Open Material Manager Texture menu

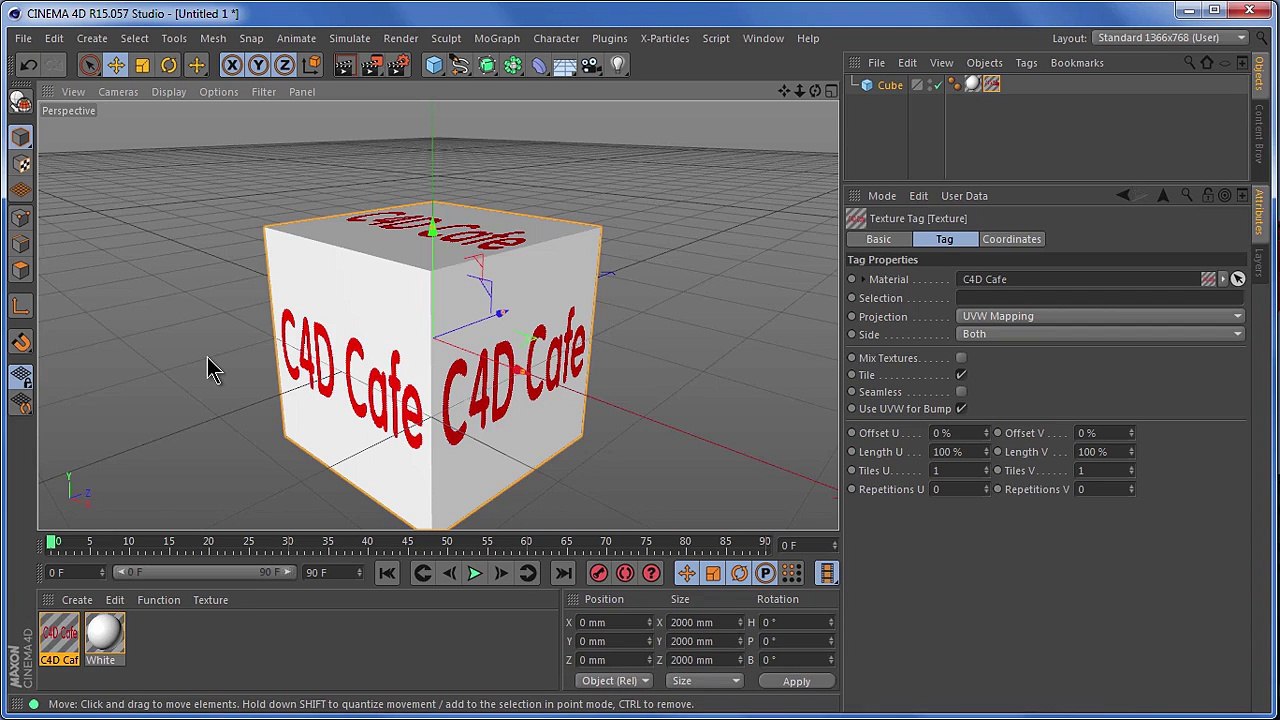[211, 600]
